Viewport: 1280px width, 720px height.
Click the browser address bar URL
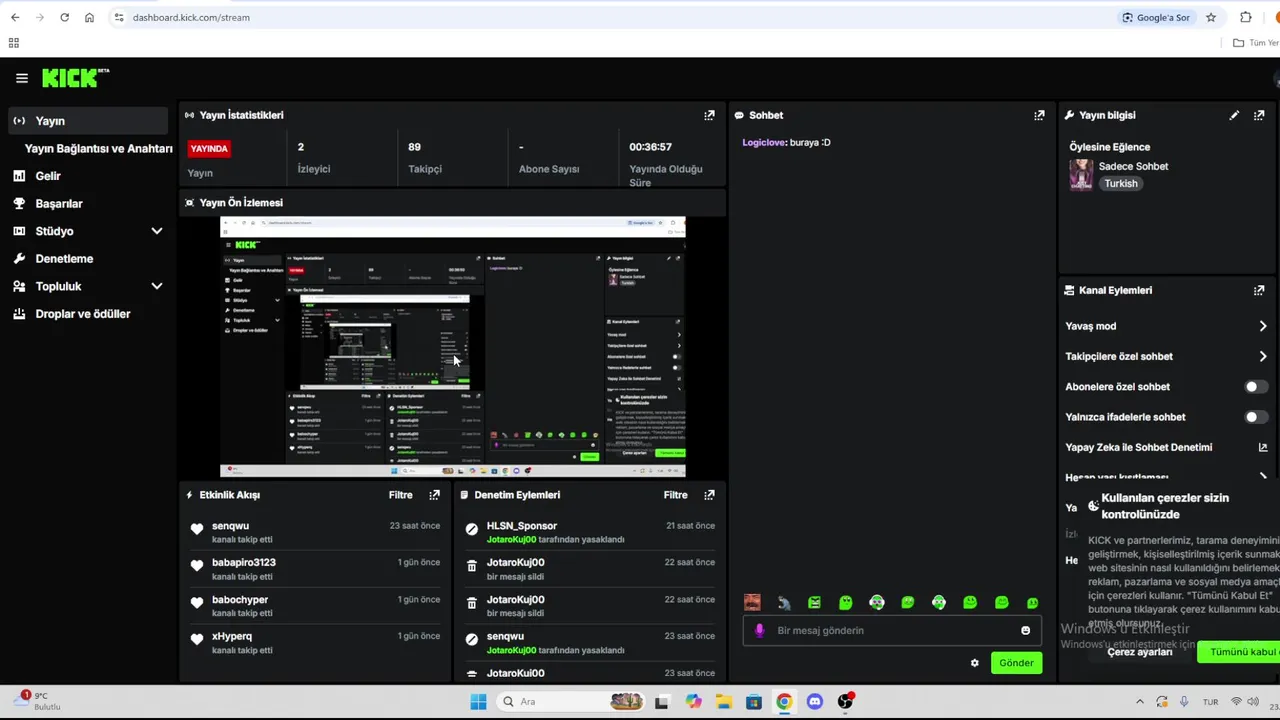191,17
